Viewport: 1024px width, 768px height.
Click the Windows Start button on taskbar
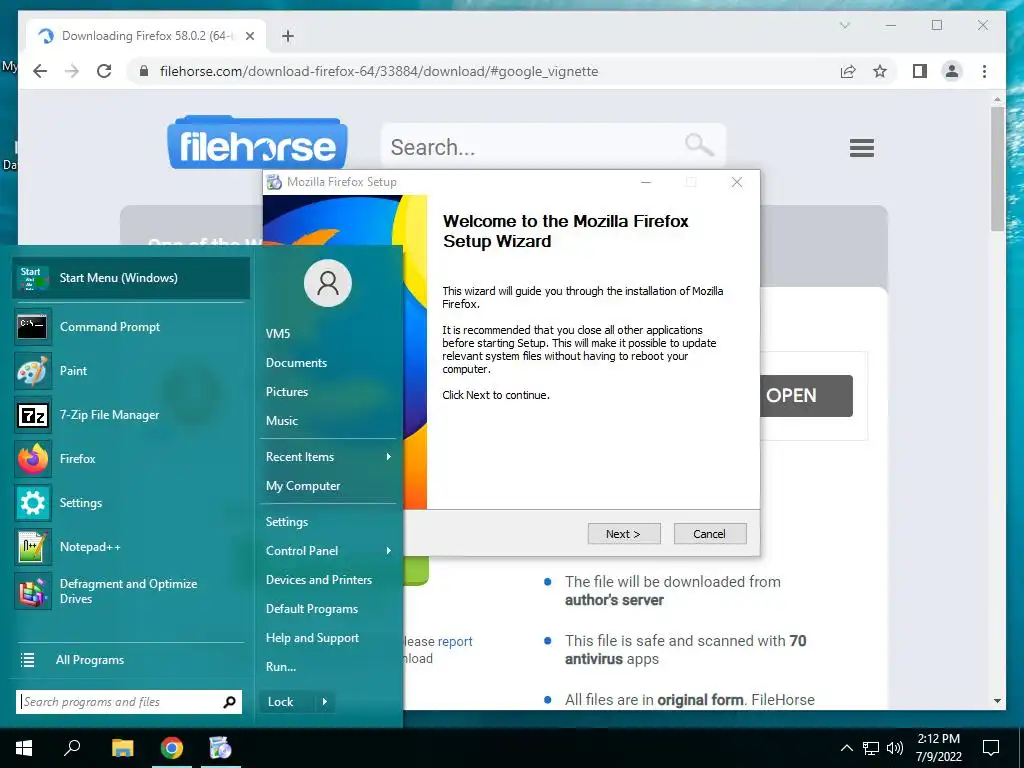pyautogui.click(x=24, y=748)
